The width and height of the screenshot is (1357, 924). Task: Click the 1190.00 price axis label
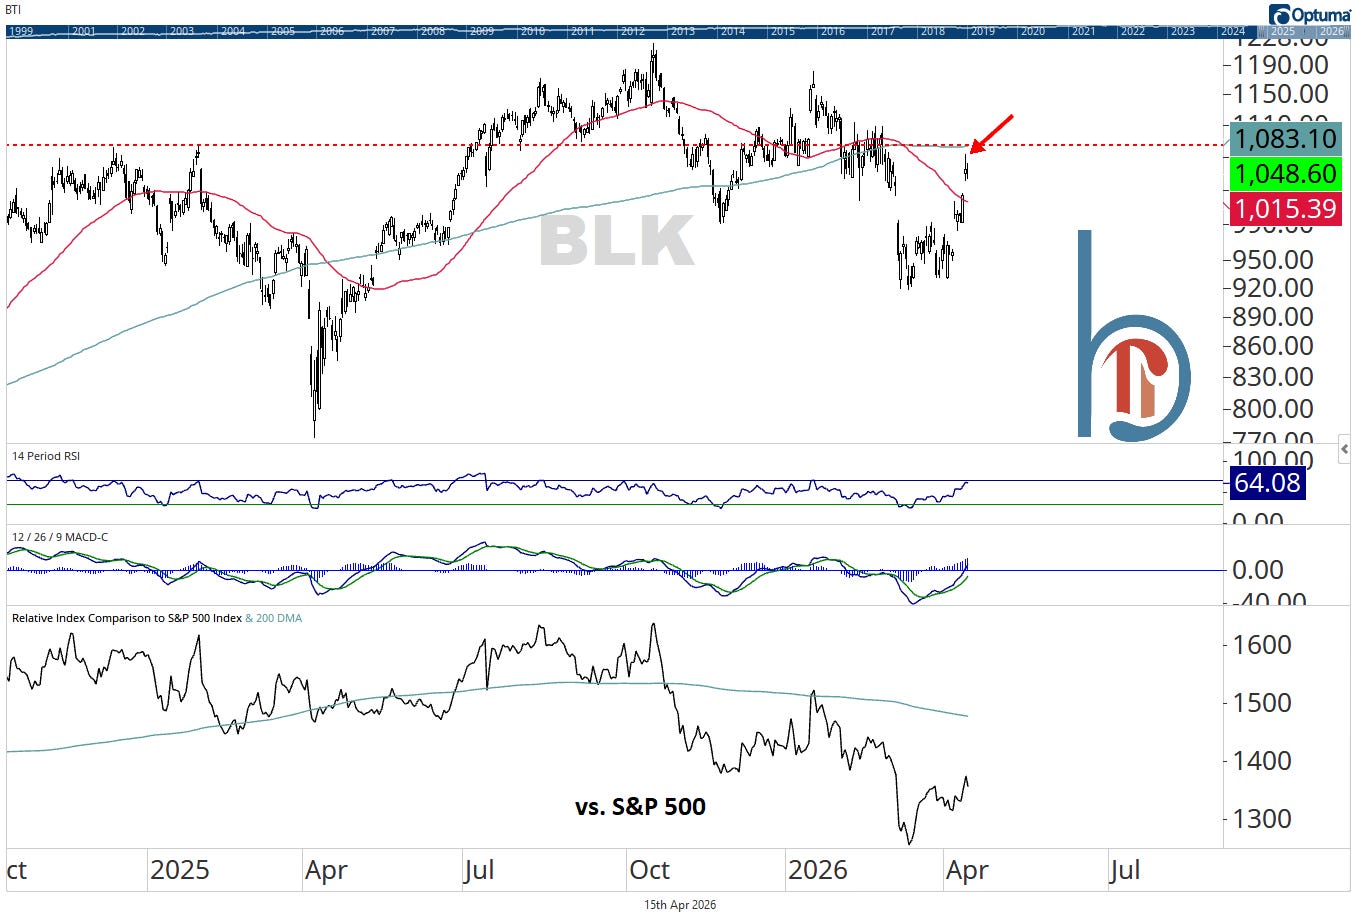point(1281,65)
